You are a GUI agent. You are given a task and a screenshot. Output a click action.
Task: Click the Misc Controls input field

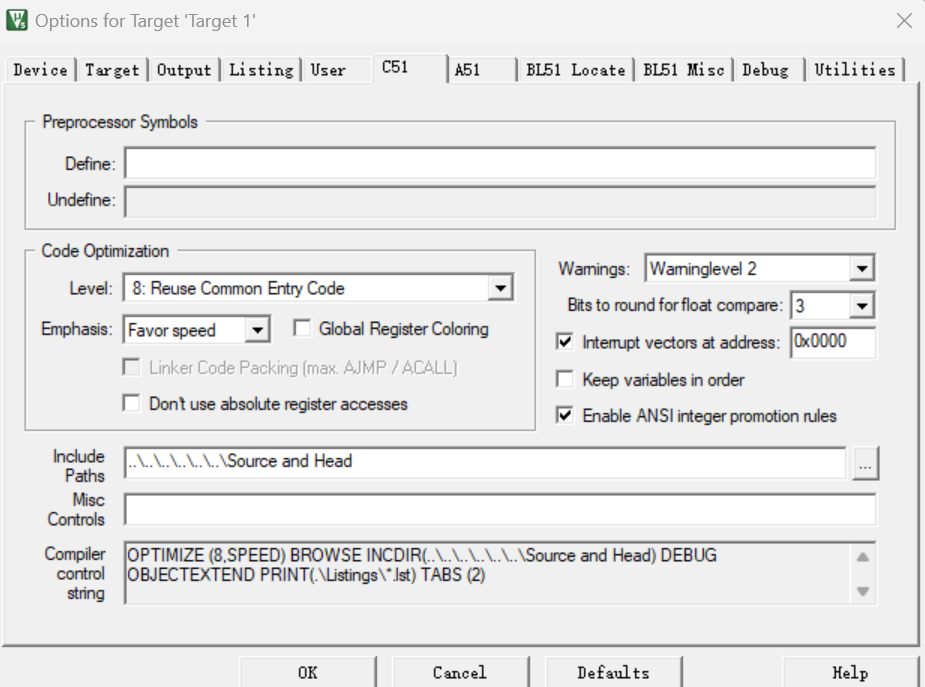coord(500,510)
